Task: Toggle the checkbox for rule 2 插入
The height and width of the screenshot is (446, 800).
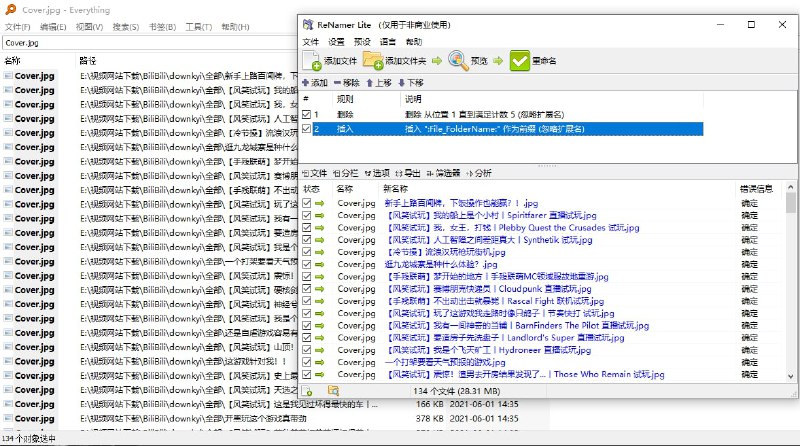Action: (306, 129)
